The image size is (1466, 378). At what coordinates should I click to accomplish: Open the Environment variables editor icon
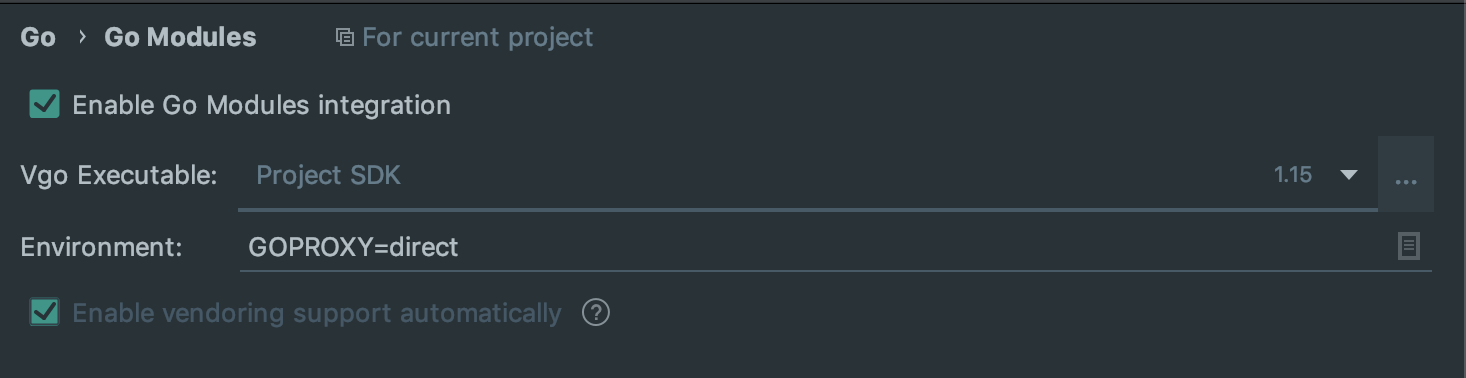(x=1408, y=246)
